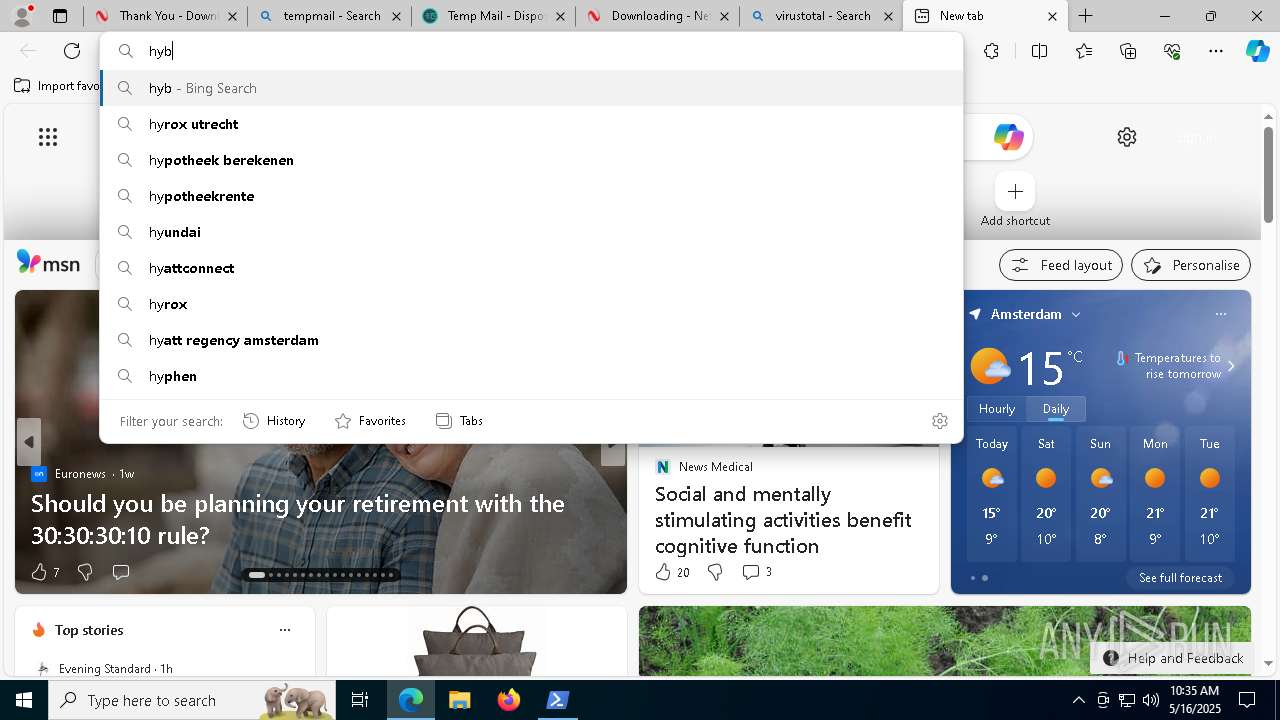Choose the hypotheek berekenen suggestion
Image resolution: width=1280 pixels, height=720 pixels.
click(x=531, y=160)
